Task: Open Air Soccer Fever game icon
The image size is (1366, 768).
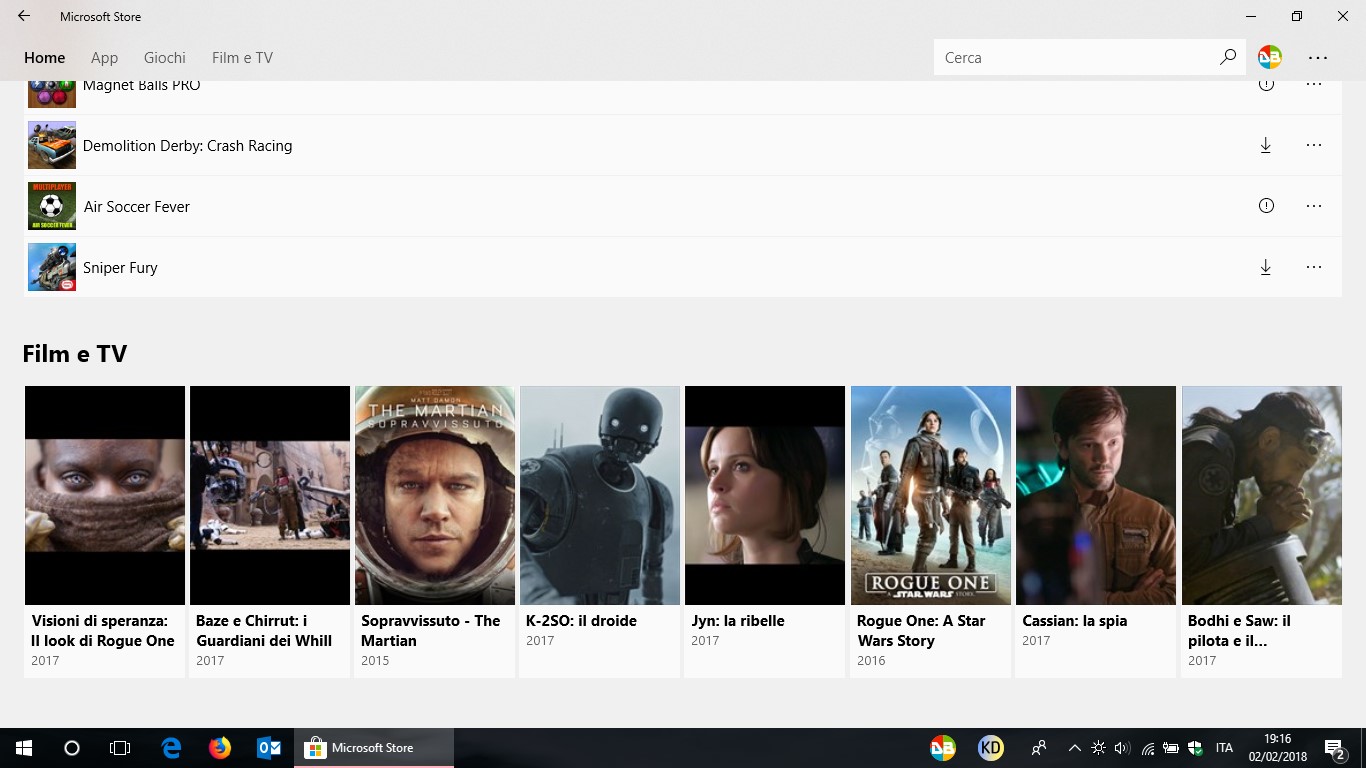Action: (x=52, y=206)
